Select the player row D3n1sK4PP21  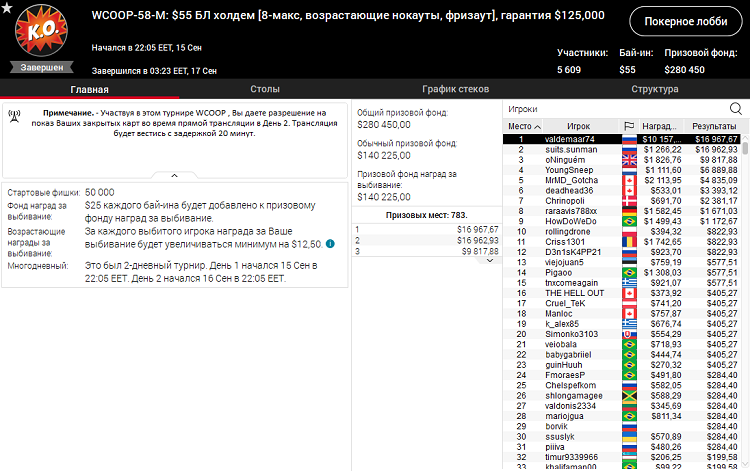(x=622, y=252)
